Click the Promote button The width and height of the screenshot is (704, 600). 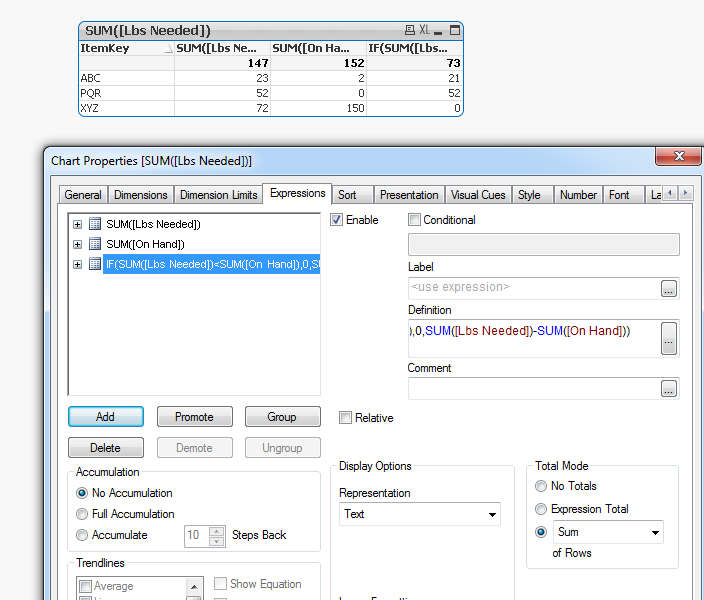(194, 417)
